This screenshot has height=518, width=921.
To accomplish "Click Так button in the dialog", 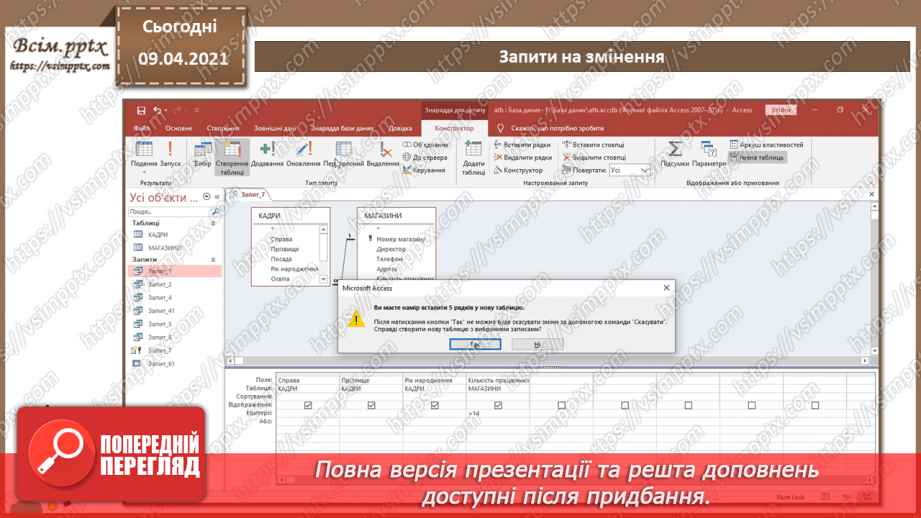I will 475,344.
